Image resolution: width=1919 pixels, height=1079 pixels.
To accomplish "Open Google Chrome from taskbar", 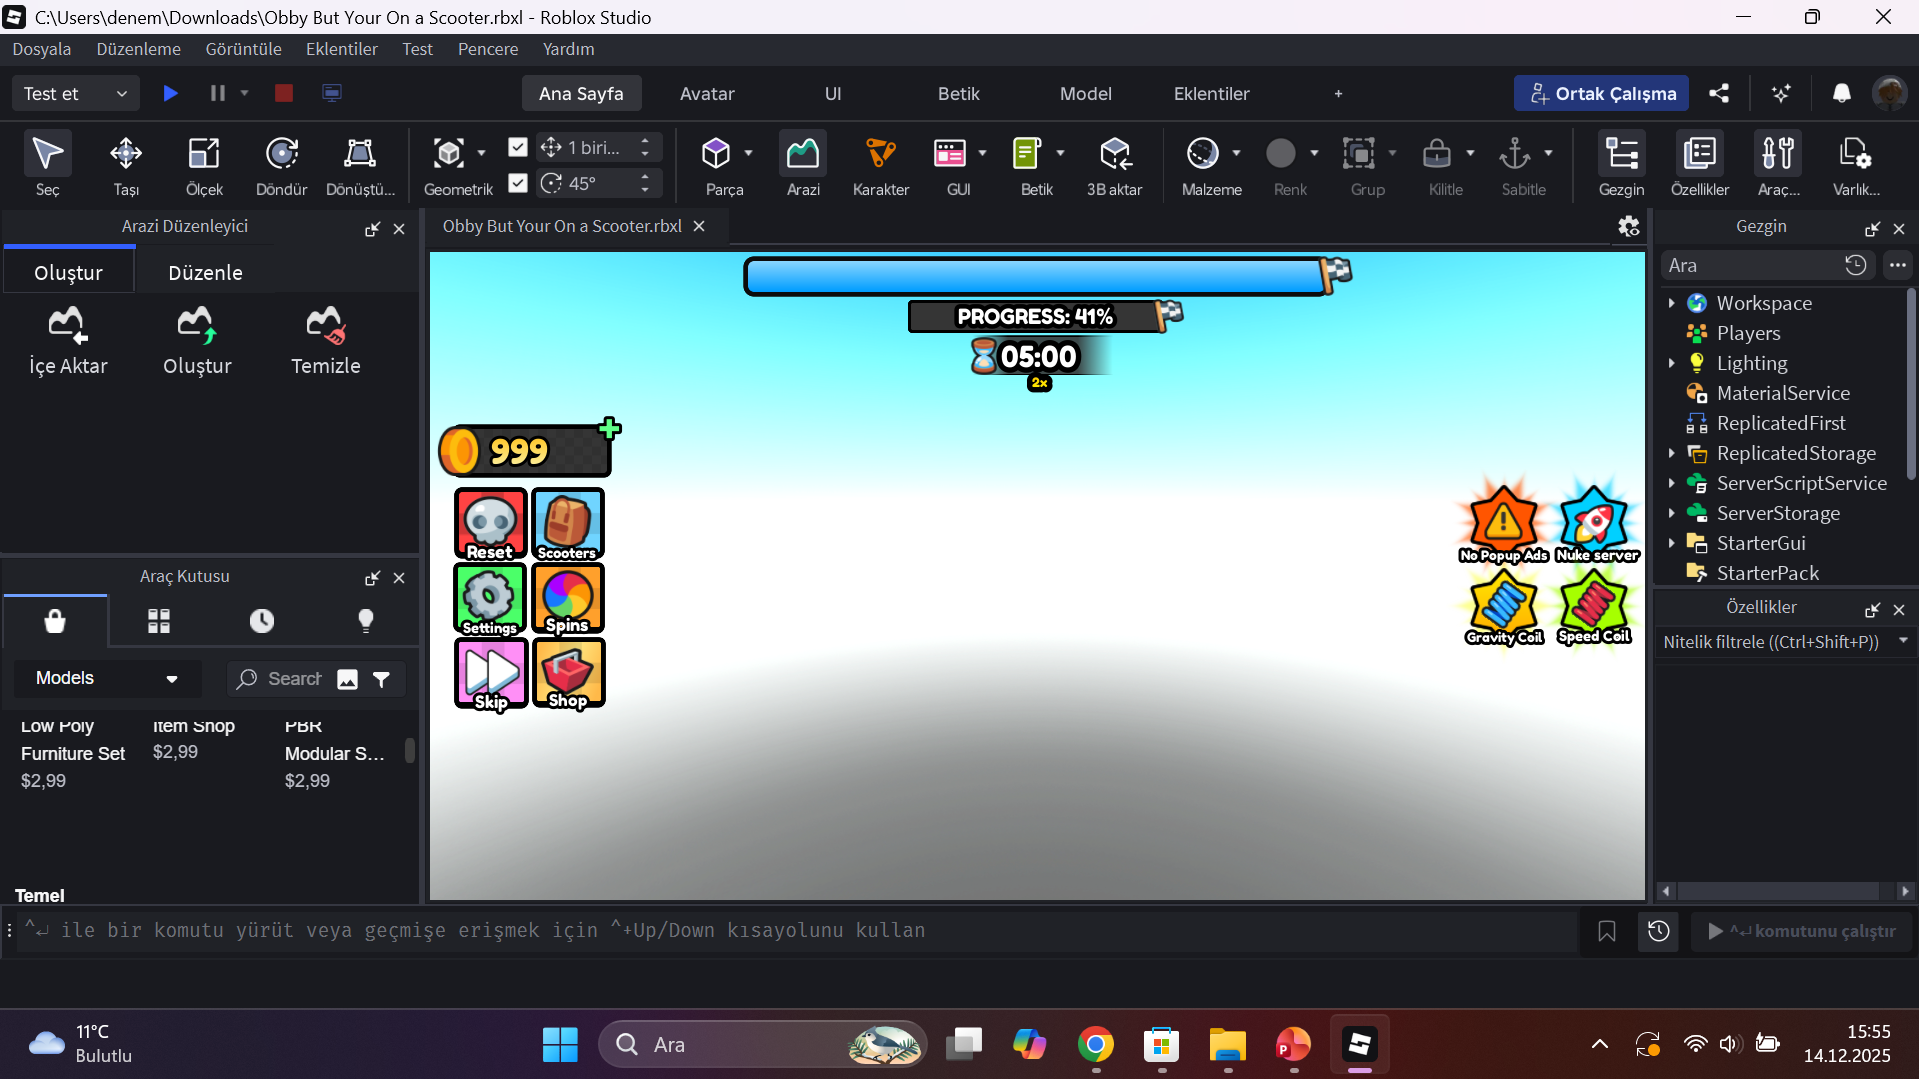I will click(1095, 1045).
